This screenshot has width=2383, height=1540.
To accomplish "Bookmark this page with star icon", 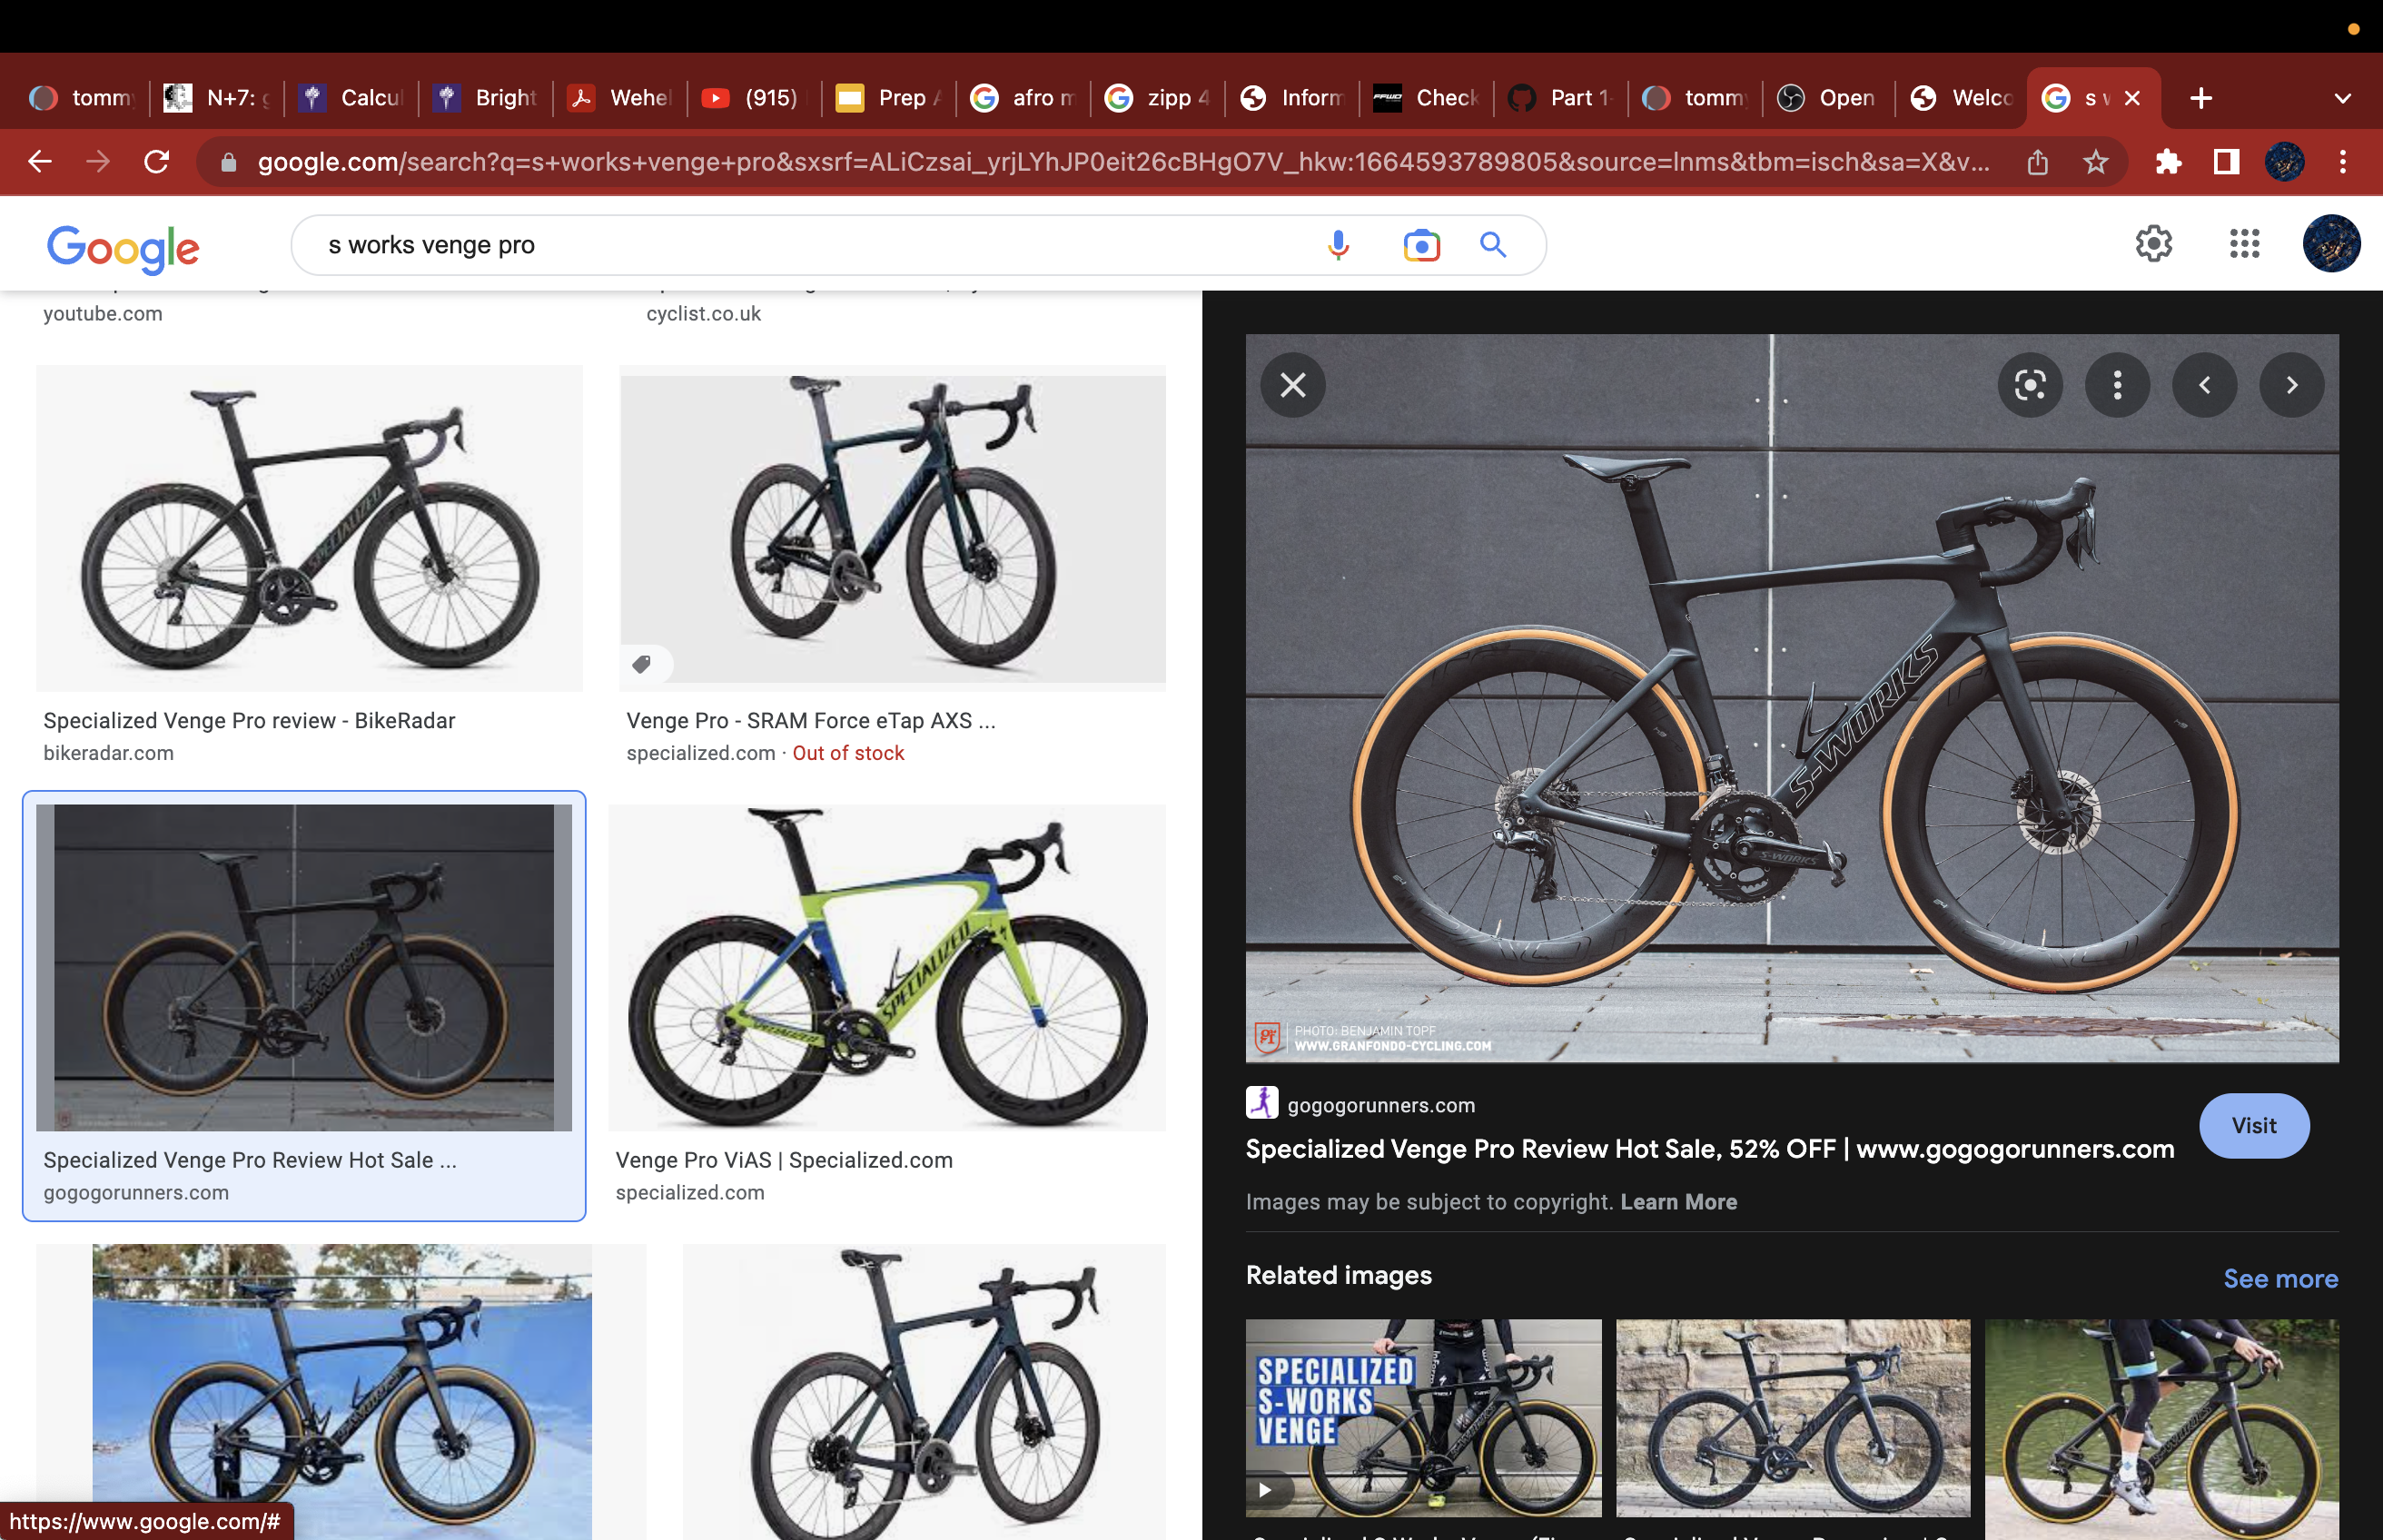I will (2096, 162).
